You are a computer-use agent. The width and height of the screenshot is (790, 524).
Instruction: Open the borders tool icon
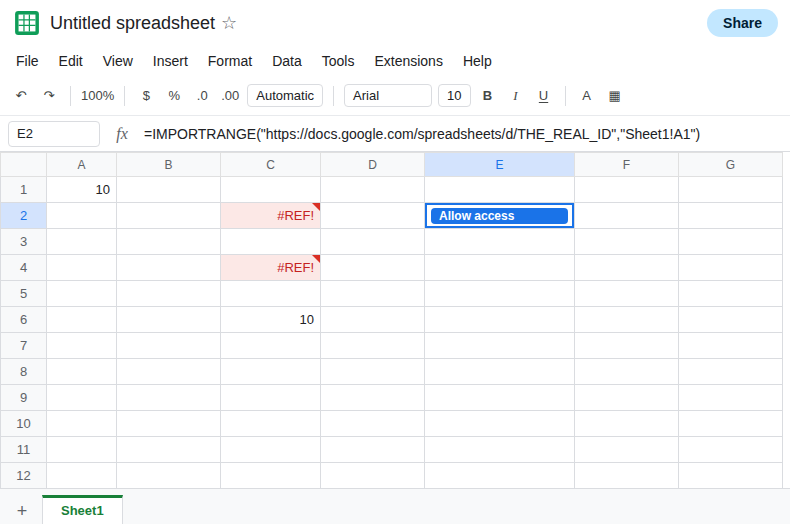pyautogui.click(x=615, y=96)
